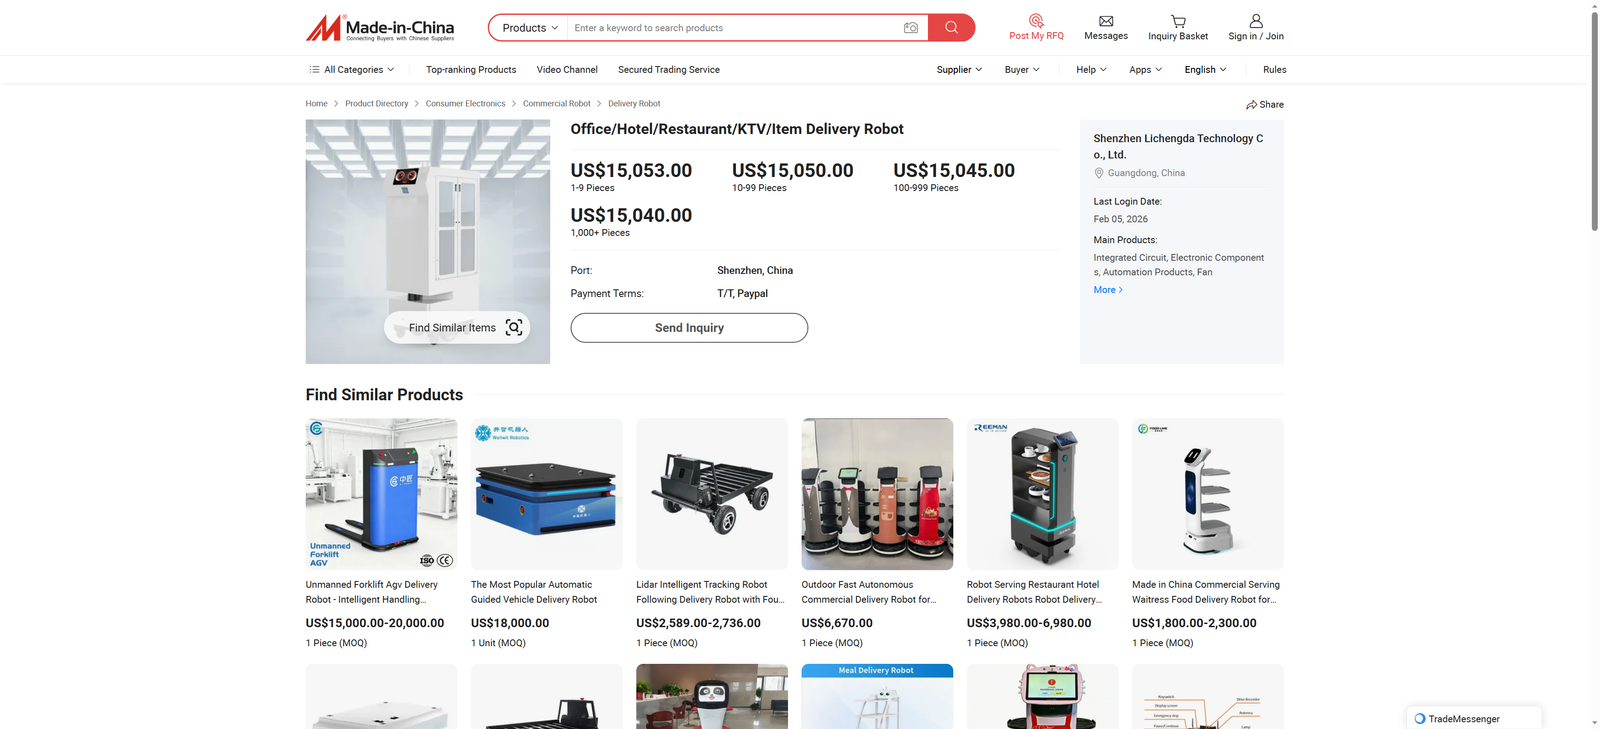Click the Made-in-China logo
Viewport: 1600px width, 729px height.
pos(380,28)
